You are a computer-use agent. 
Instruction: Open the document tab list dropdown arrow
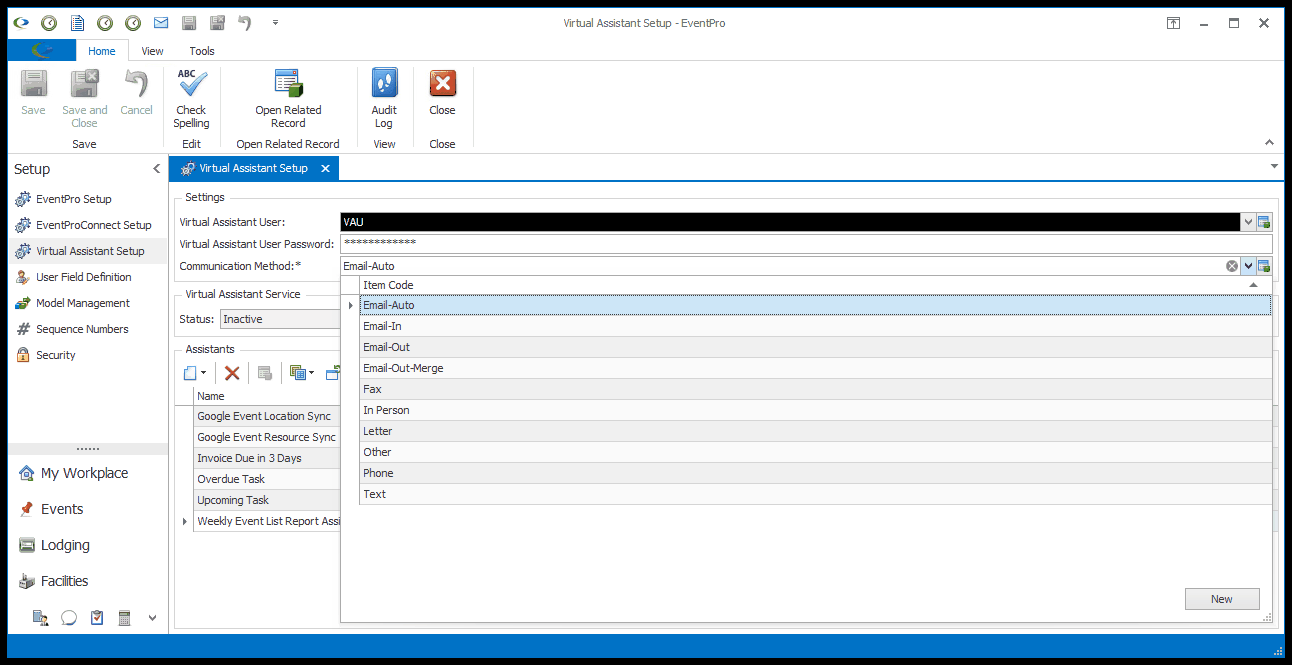[x=1274, y=165]
